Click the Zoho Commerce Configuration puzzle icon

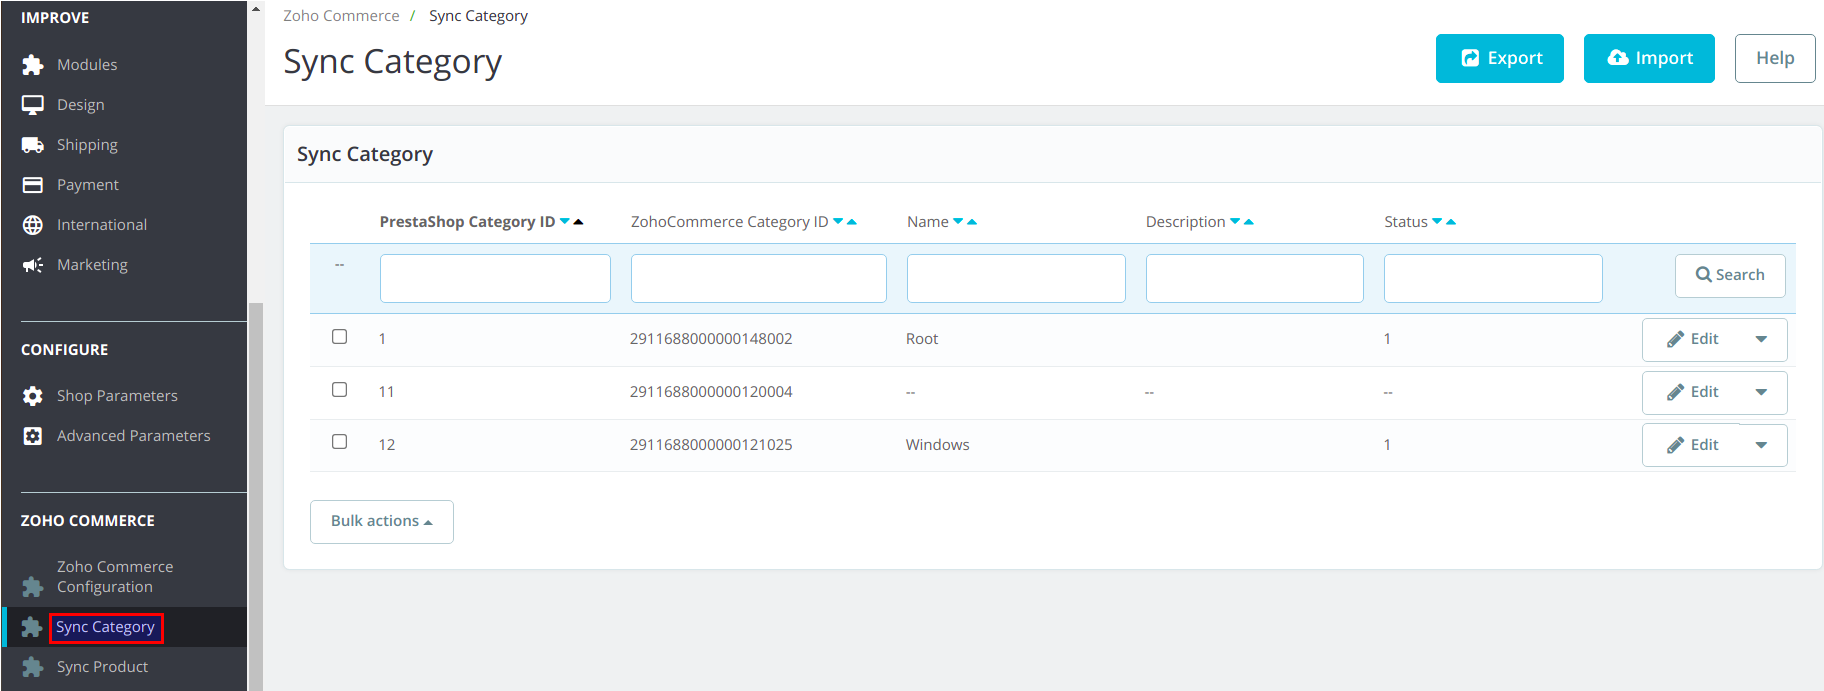33,586
